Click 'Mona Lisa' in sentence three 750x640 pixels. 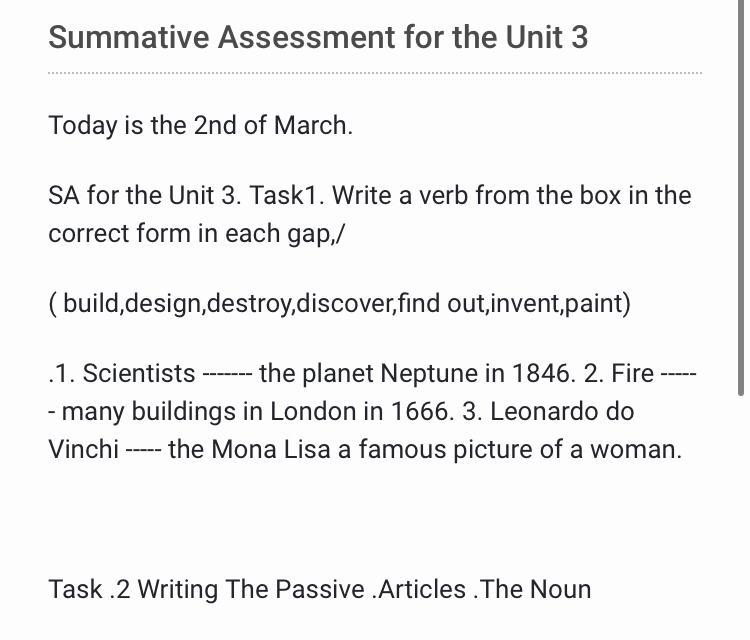pyautogui.click(x=268, y=450)
